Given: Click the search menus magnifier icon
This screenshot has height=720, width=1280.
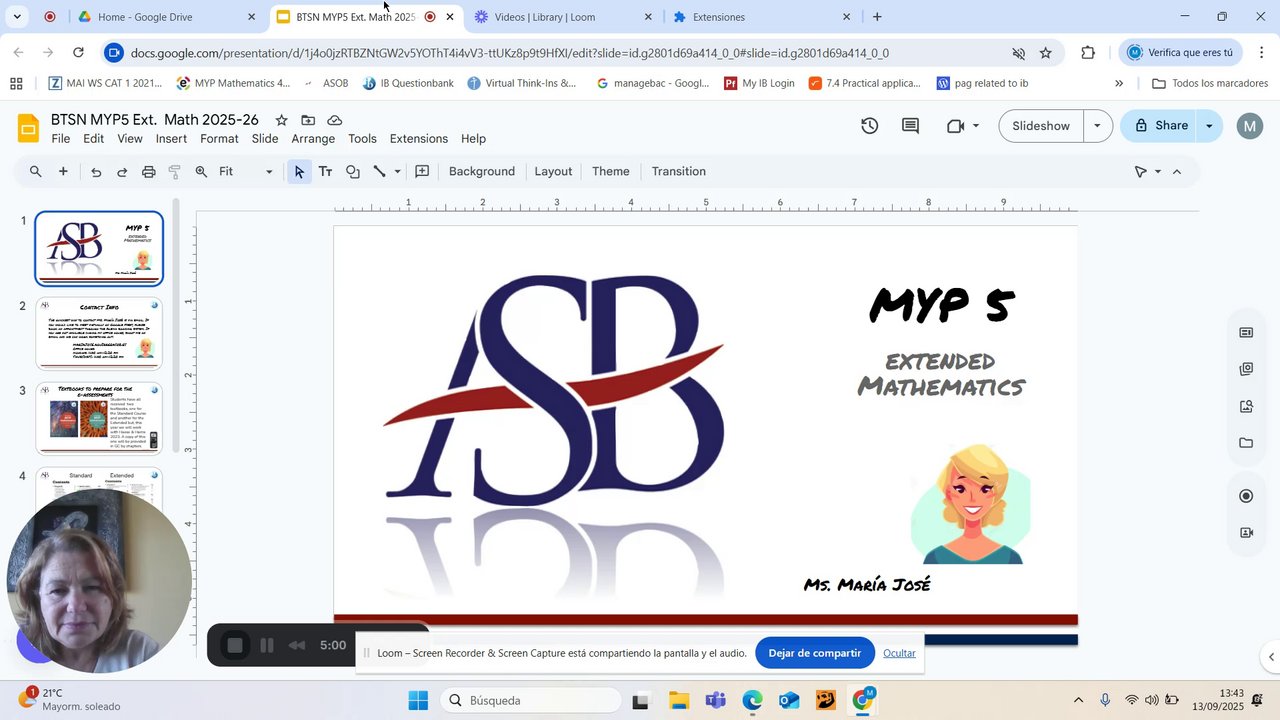Looking at the screenshot, I should (36, 172).
